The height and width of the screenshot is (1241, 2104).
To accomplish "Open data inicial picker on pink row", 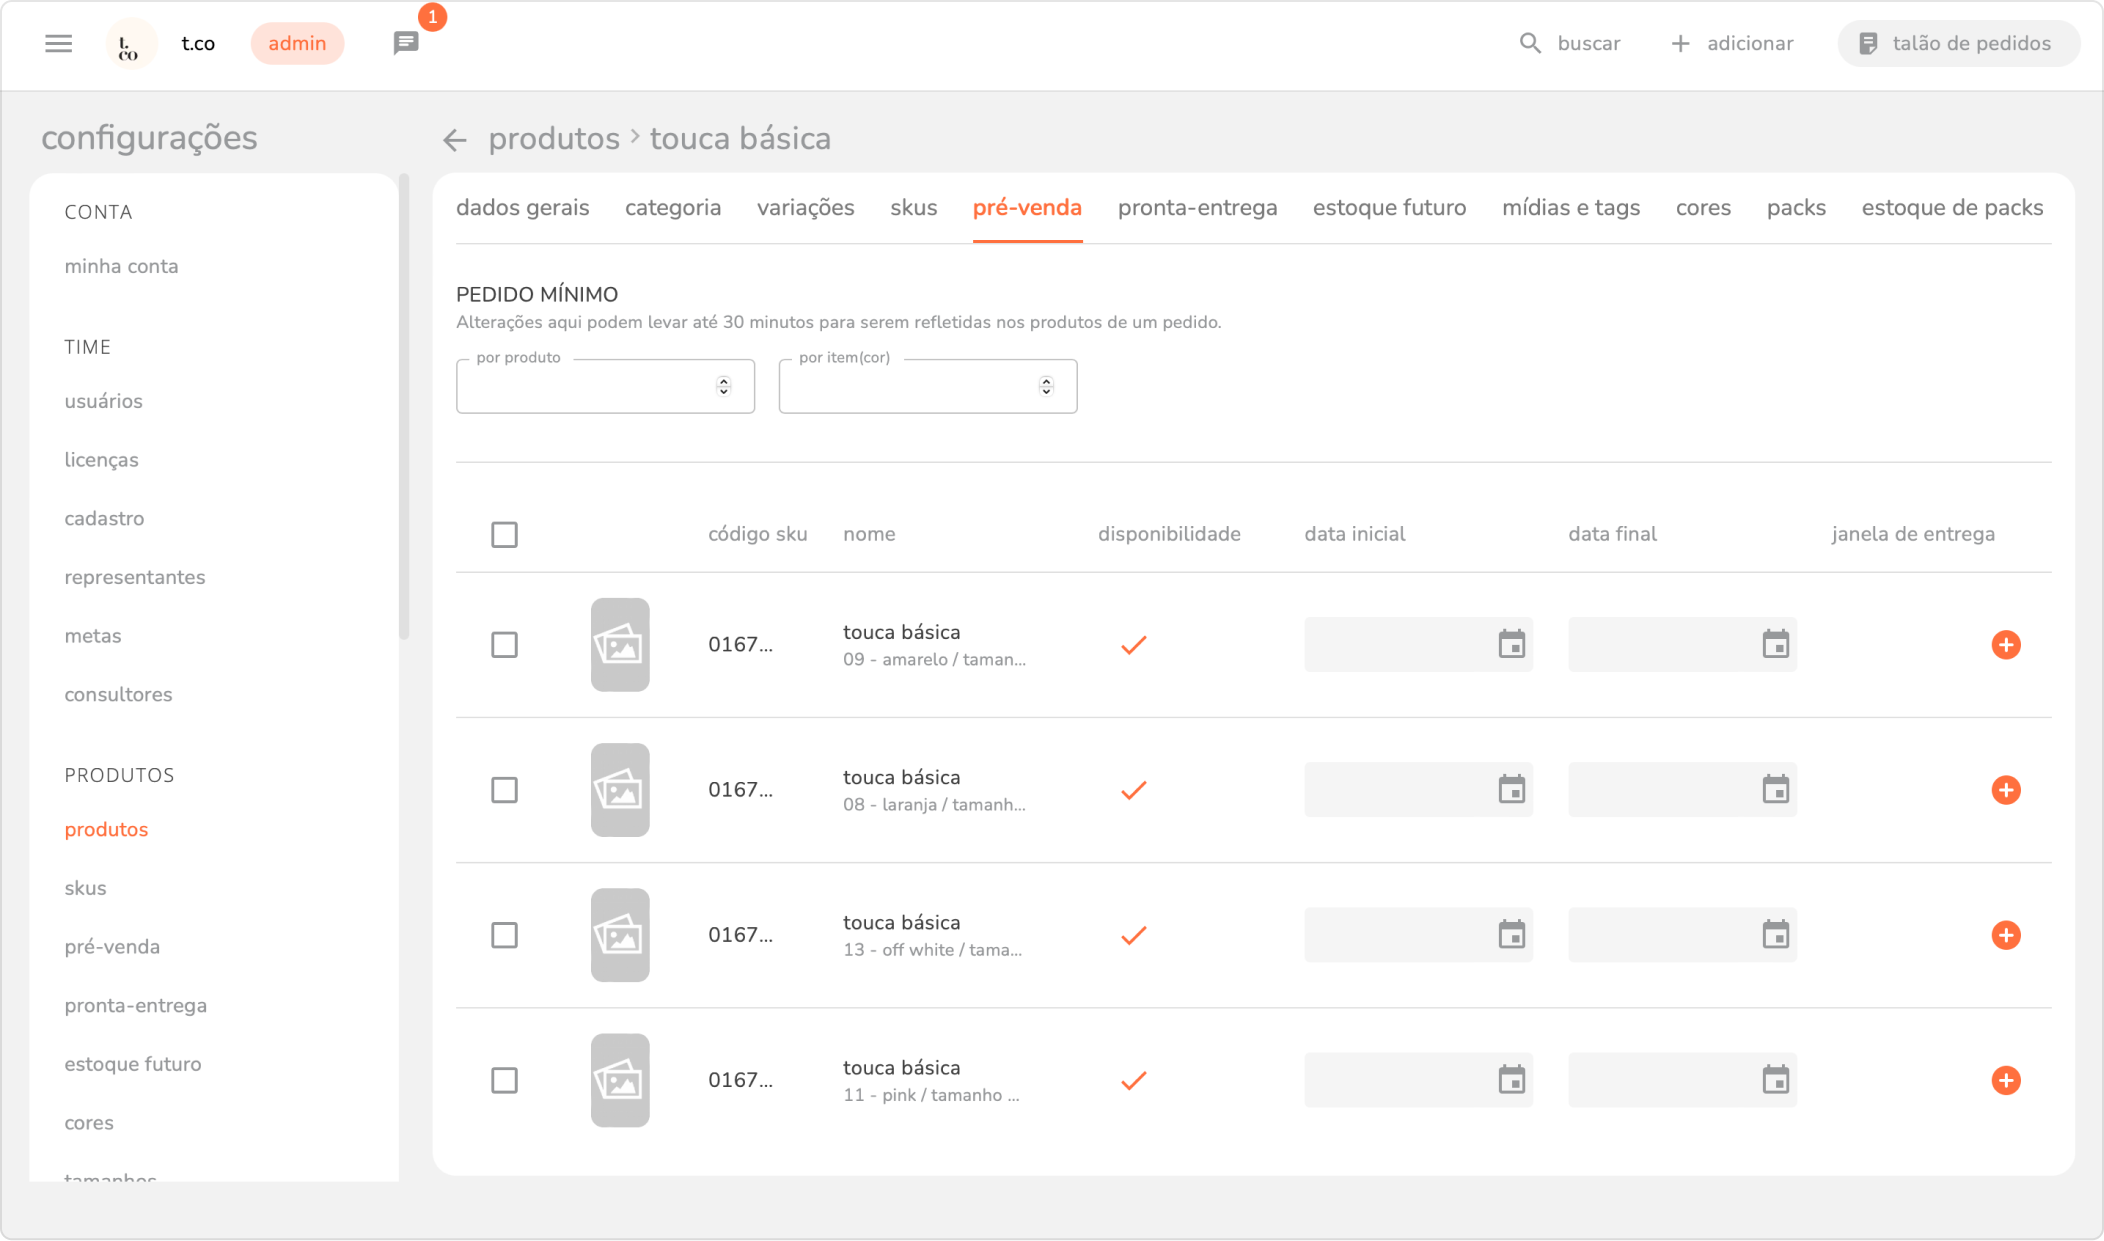I will (x=1511, y=1080).
